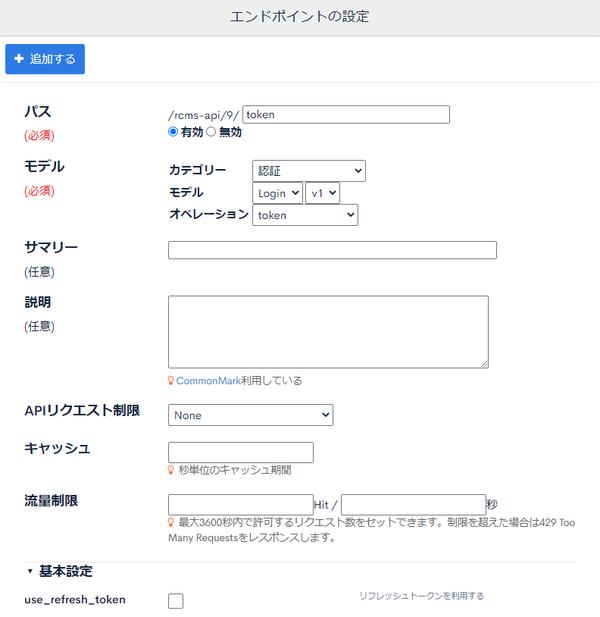This screenshot has height=617, width=600.
Task: Click the plus icon on 追加する button
Action: [x=18, y=59]
